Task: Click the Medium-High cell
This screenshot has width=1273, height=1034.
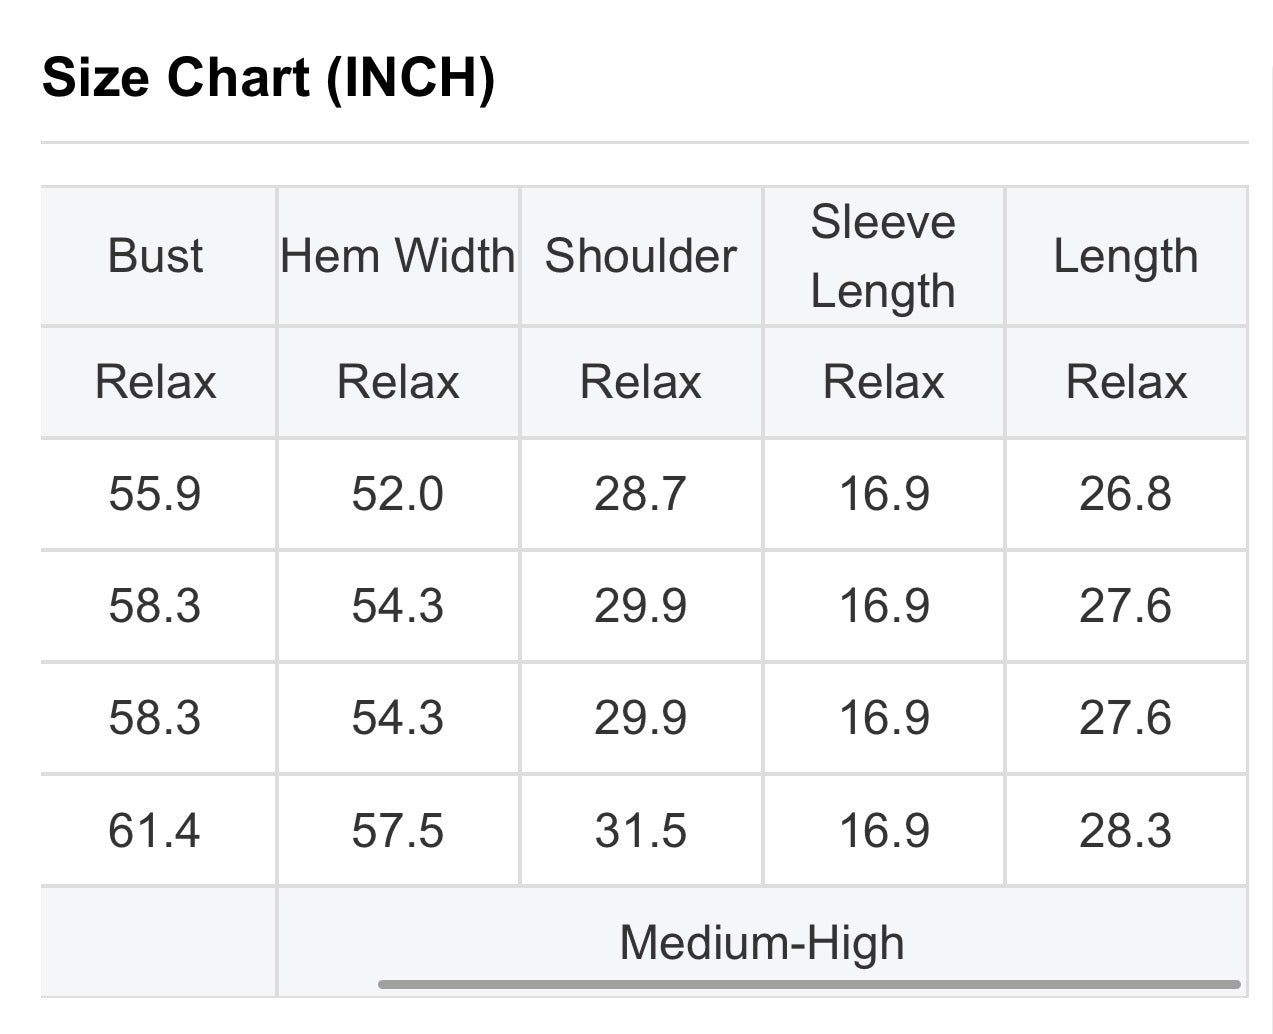Action: (762, 942)
